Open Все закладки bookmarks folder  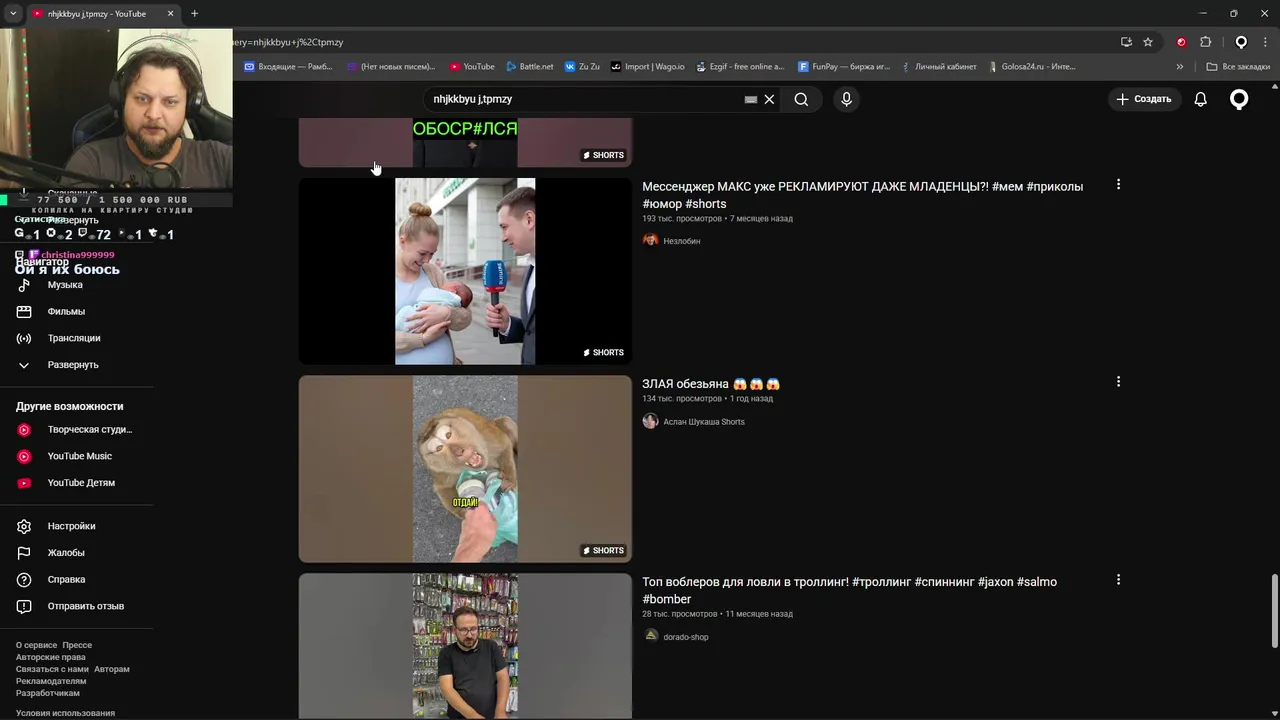[1238, 67]
